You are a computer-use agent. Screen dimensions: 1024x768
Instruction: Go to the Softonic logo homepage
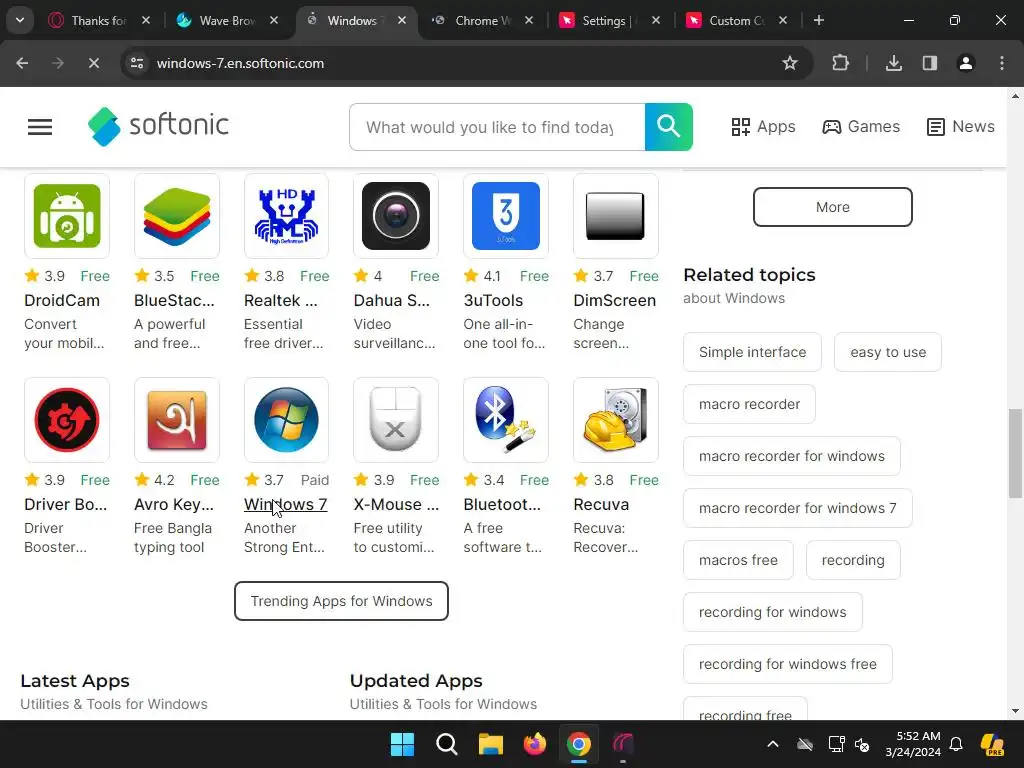158,126
